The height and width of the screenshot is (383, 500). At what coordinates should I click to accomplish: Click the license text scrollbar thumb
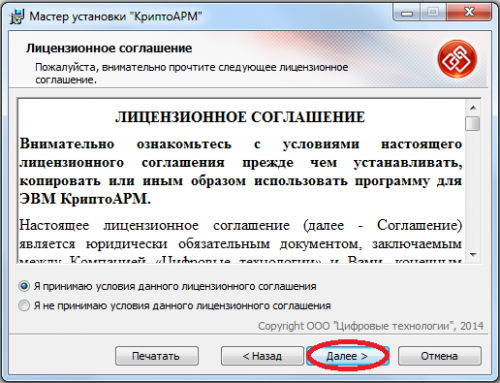473,123
